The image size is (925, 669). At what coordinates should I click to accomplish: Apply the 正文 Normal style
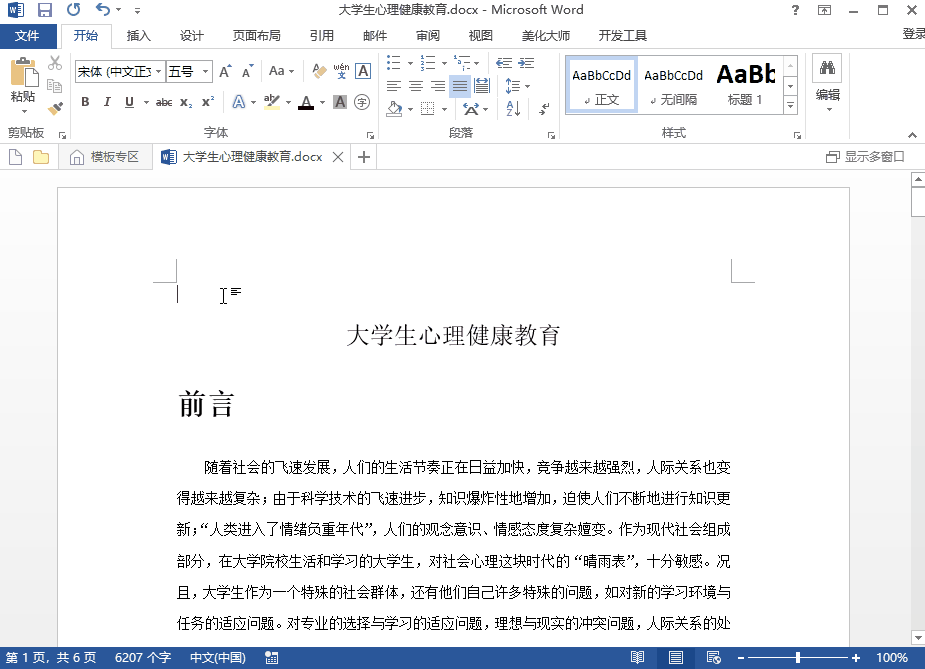pos(601,85)
